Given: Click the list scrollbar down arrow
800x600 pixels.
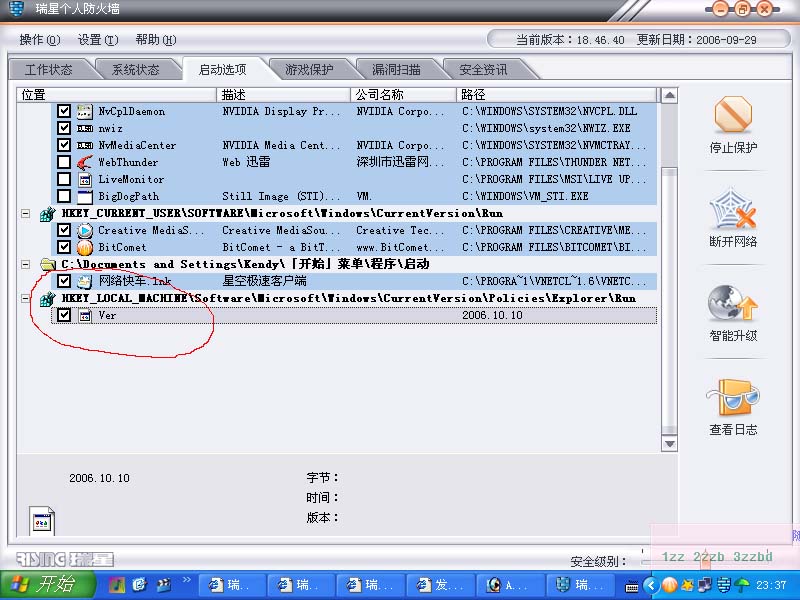Looking at the screenshot, I should 669,444.
